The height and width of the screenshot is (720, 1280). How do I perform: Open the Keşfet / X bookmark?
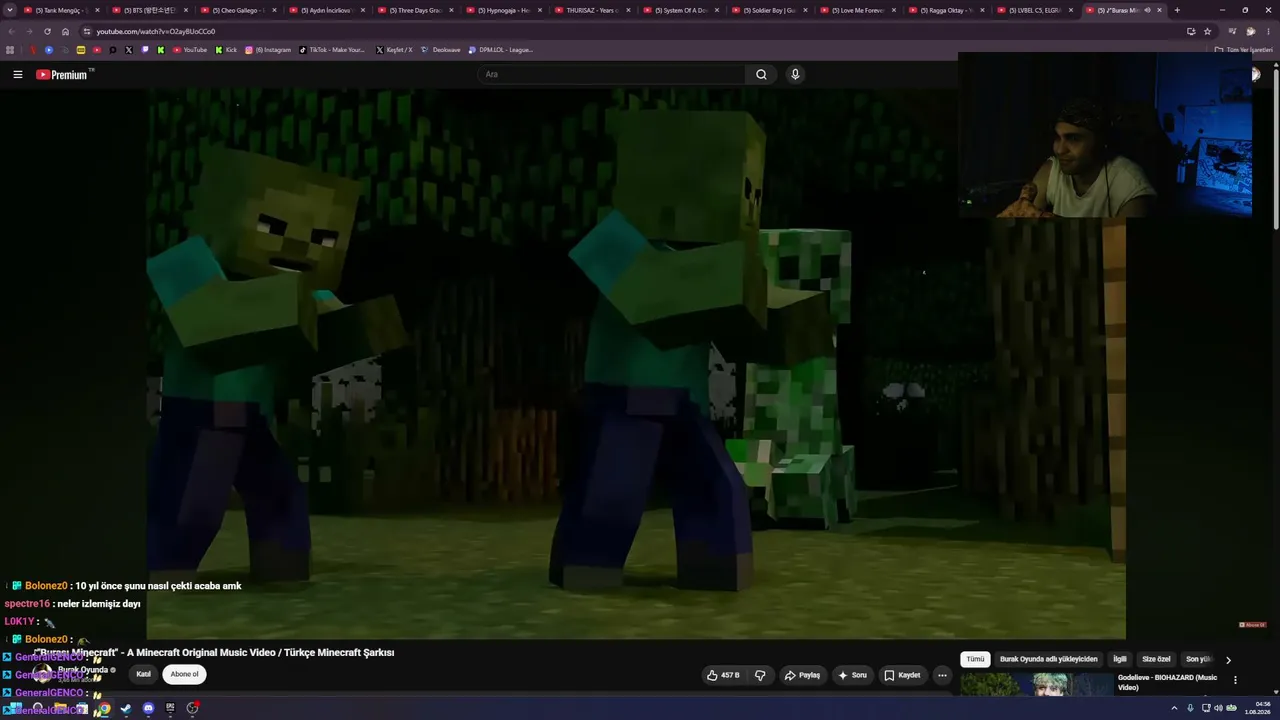coord(394,50)
